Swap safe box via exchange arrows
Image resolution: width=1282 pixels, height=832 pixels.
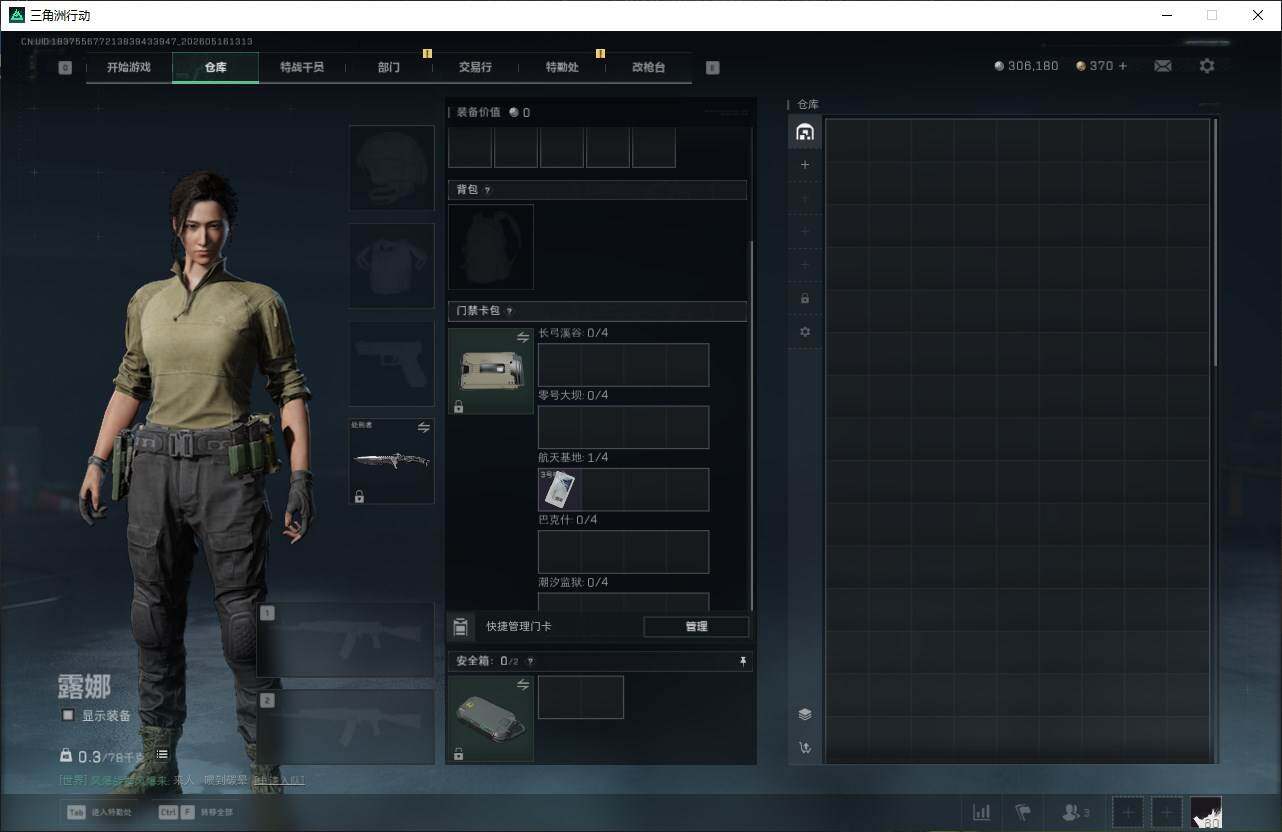(x=523, y=685)
